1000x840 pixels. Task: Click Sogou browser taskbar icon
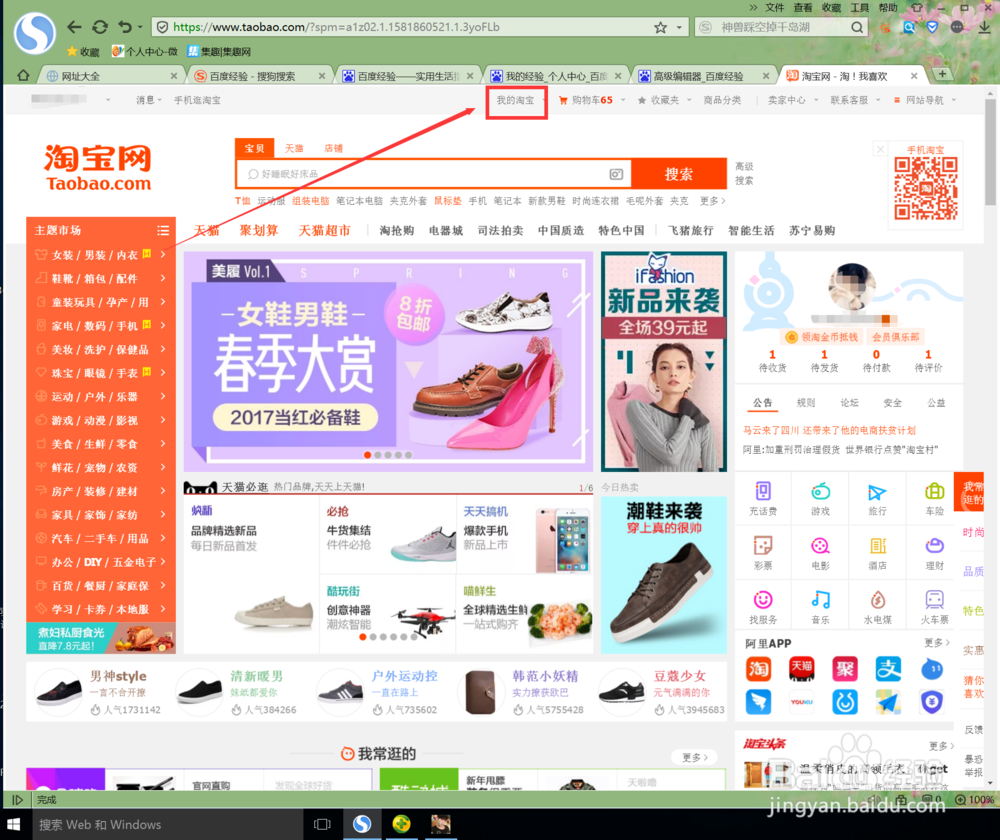[x=362, y=825]
